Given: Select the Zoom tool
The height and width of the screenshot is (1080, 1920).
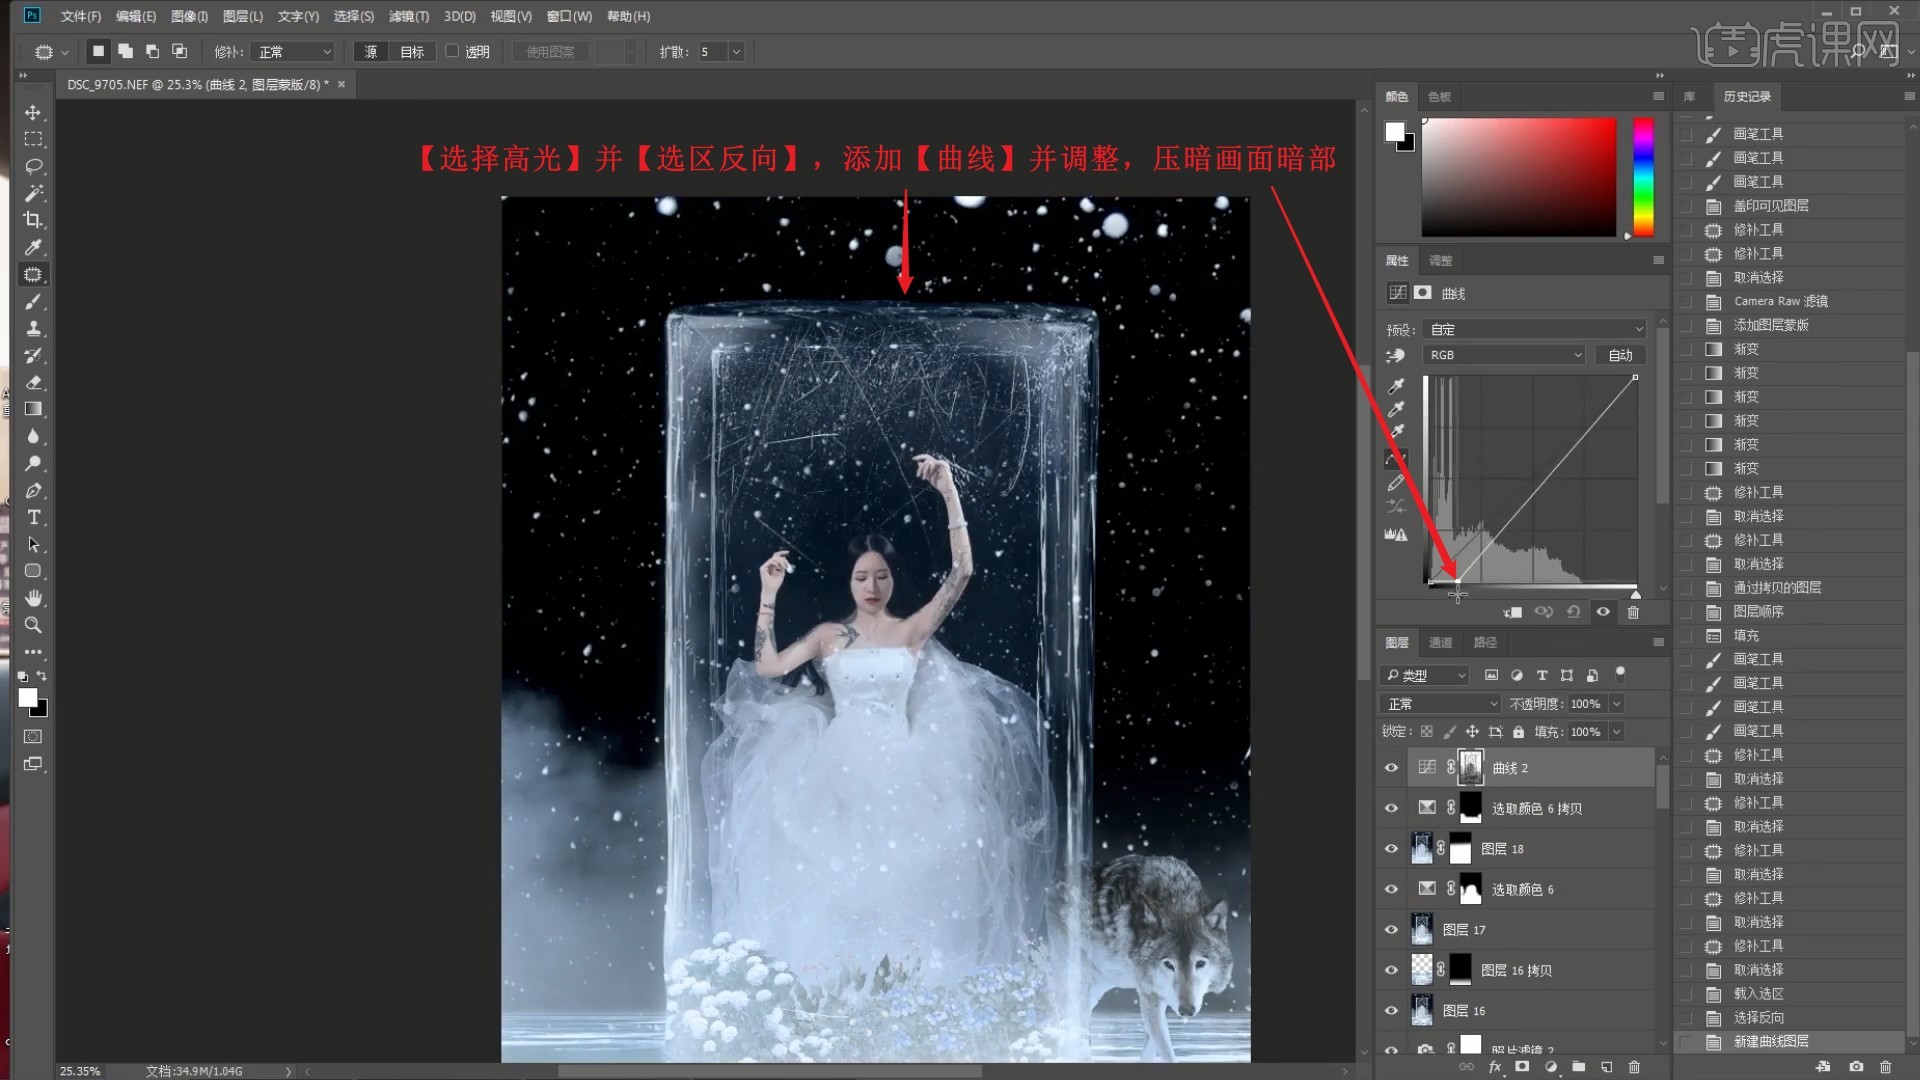Looking at the screenshot, I should point(33,625).
